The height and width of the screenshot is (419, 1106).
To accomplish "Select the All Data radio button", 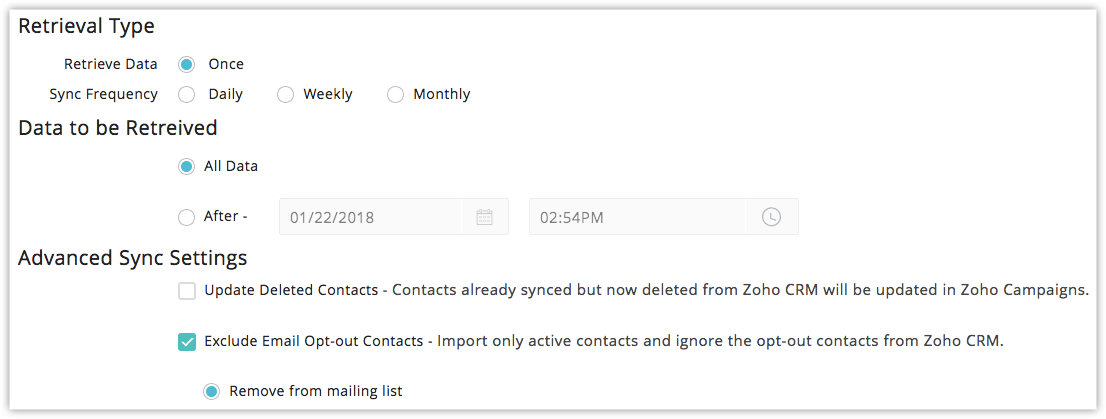I will (x=186, y=167).
